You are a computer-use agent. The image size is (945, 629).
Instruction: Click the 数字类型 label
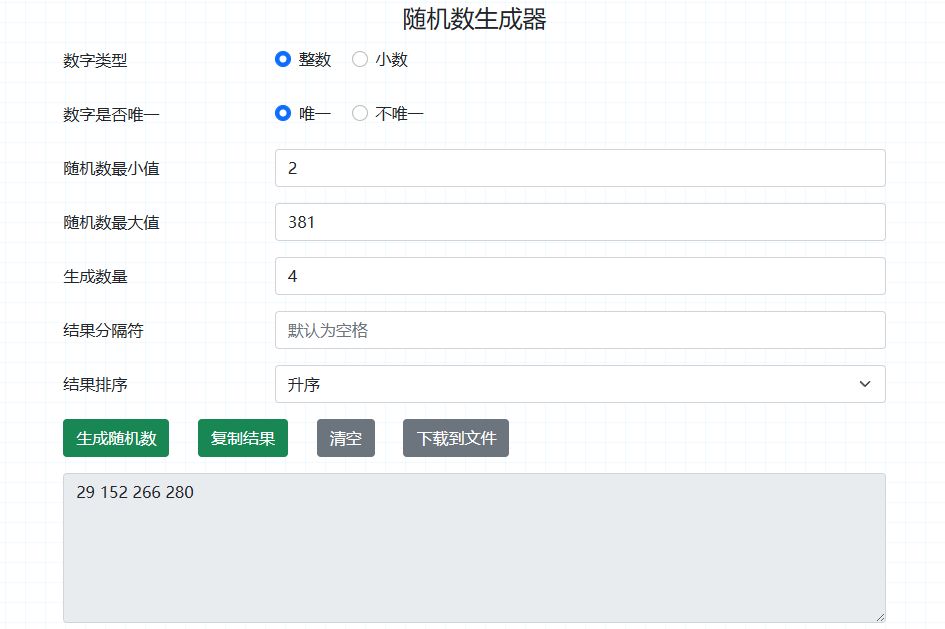[x=95, y=60]
